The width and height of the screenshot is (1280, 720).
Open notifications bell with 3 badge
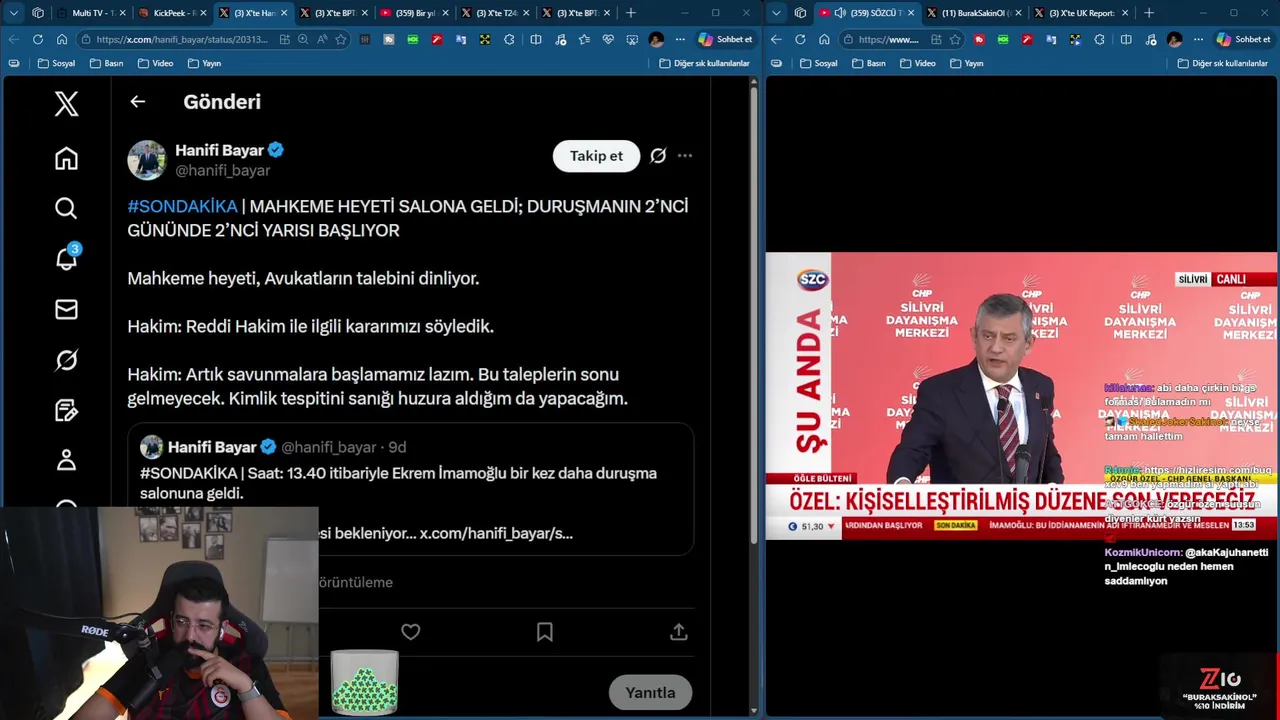(x=66, y=258)
